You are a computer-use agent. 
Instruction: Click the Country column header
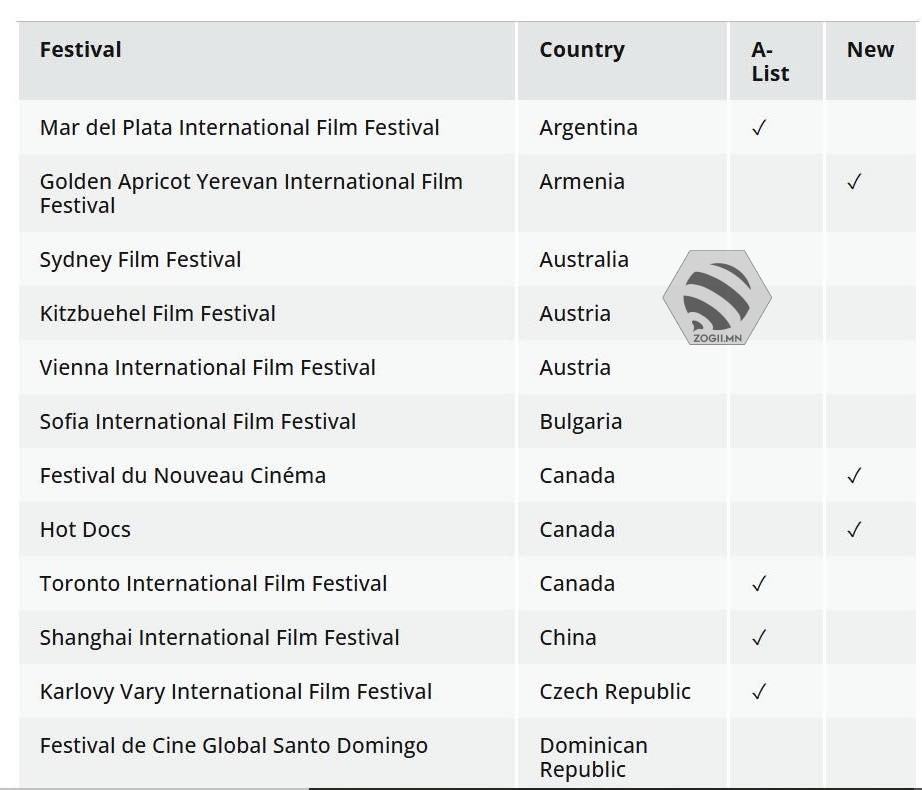pyautogui.click(x=582, y=50)
